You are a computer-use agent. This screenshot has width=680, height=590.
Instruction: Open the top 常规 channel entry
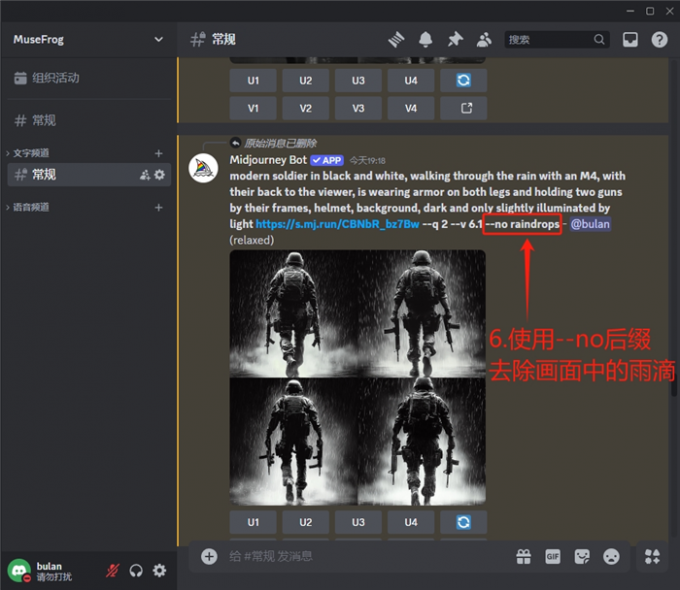pyautogui.click(x=88, y=120)
